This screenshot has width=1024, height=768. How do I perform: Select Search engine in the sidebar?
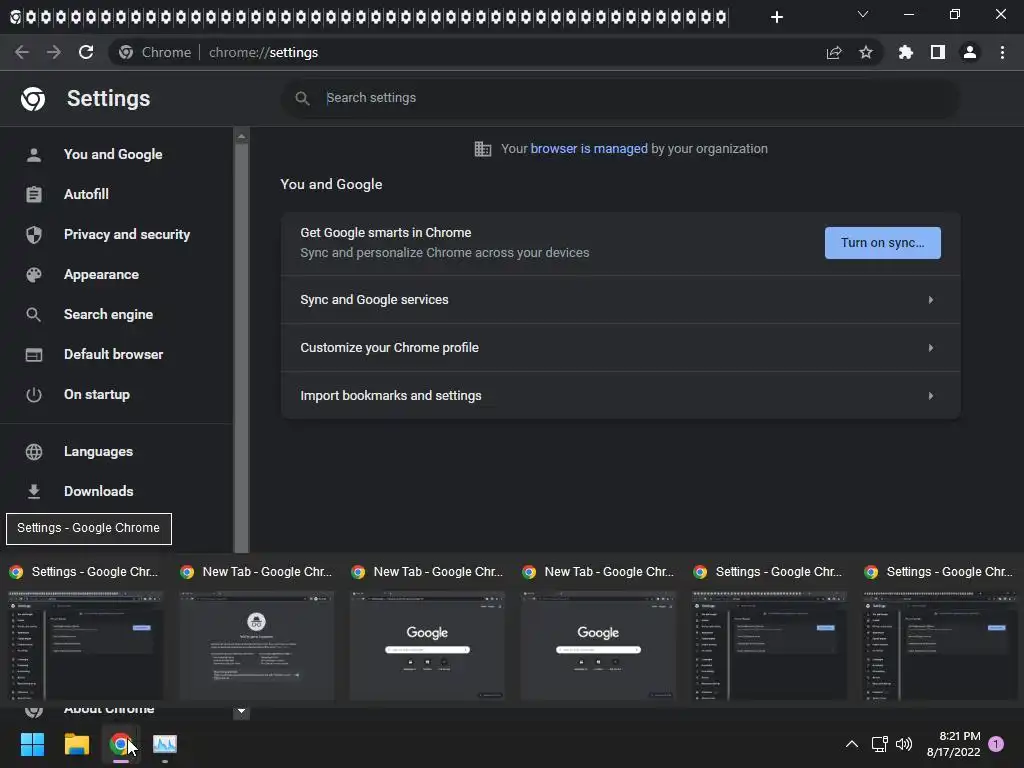point(108,314)
